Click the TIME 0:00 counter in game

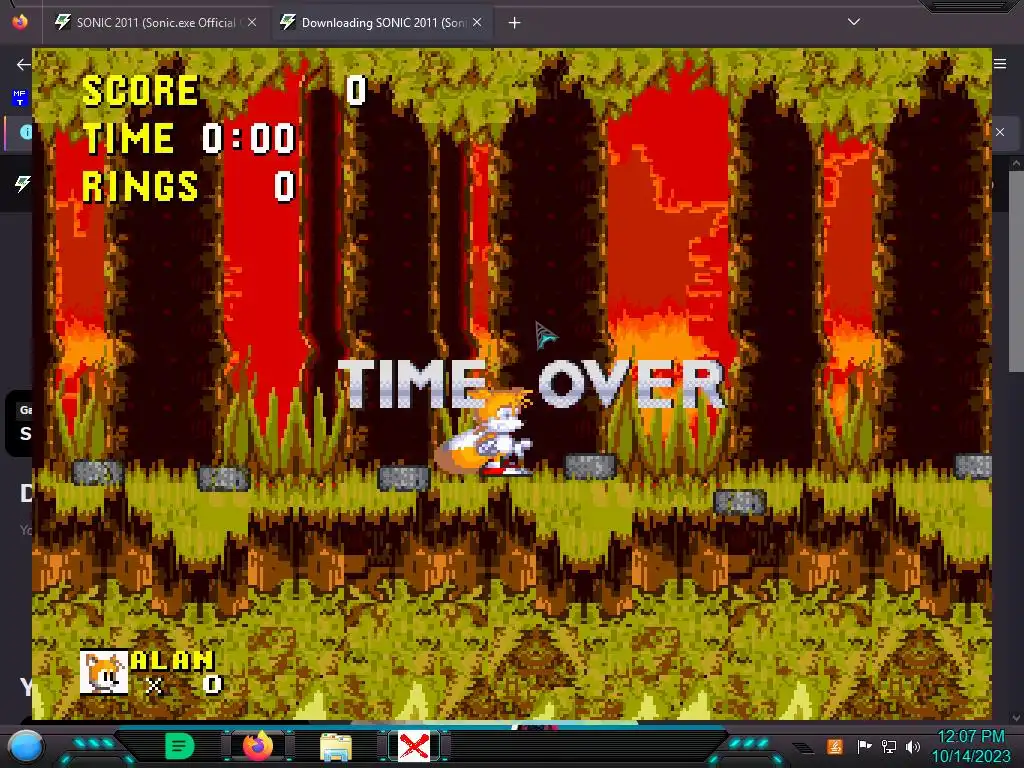[189, 138]
